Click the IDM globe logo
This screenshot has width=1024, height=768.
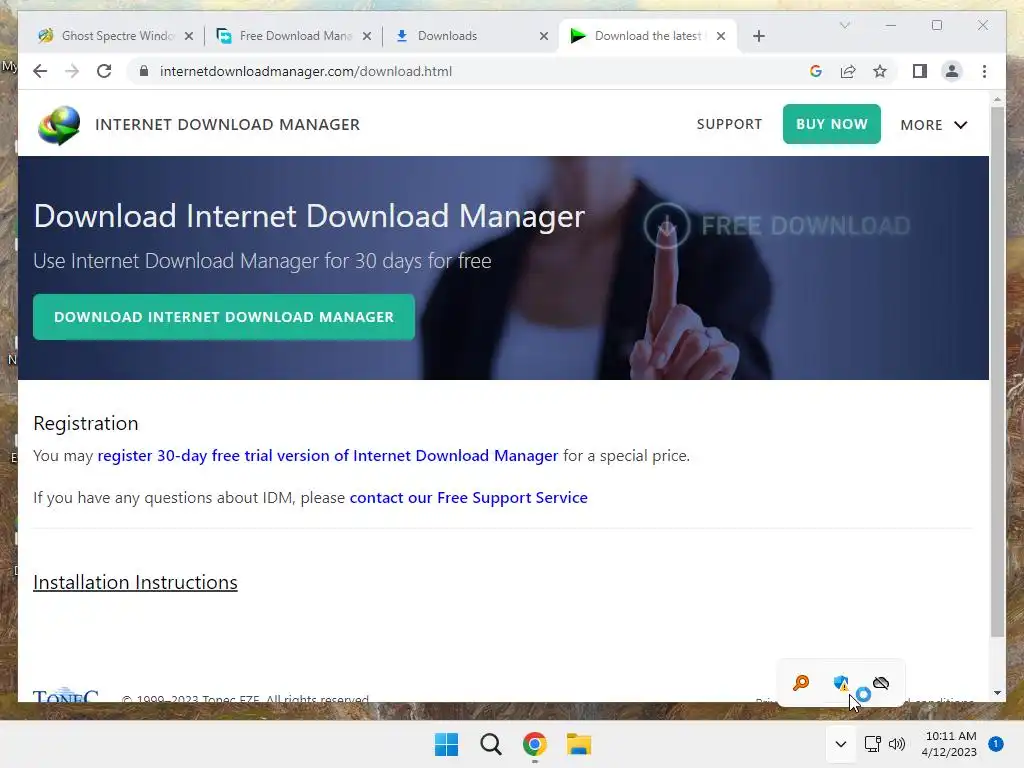[x=59, y=125]
